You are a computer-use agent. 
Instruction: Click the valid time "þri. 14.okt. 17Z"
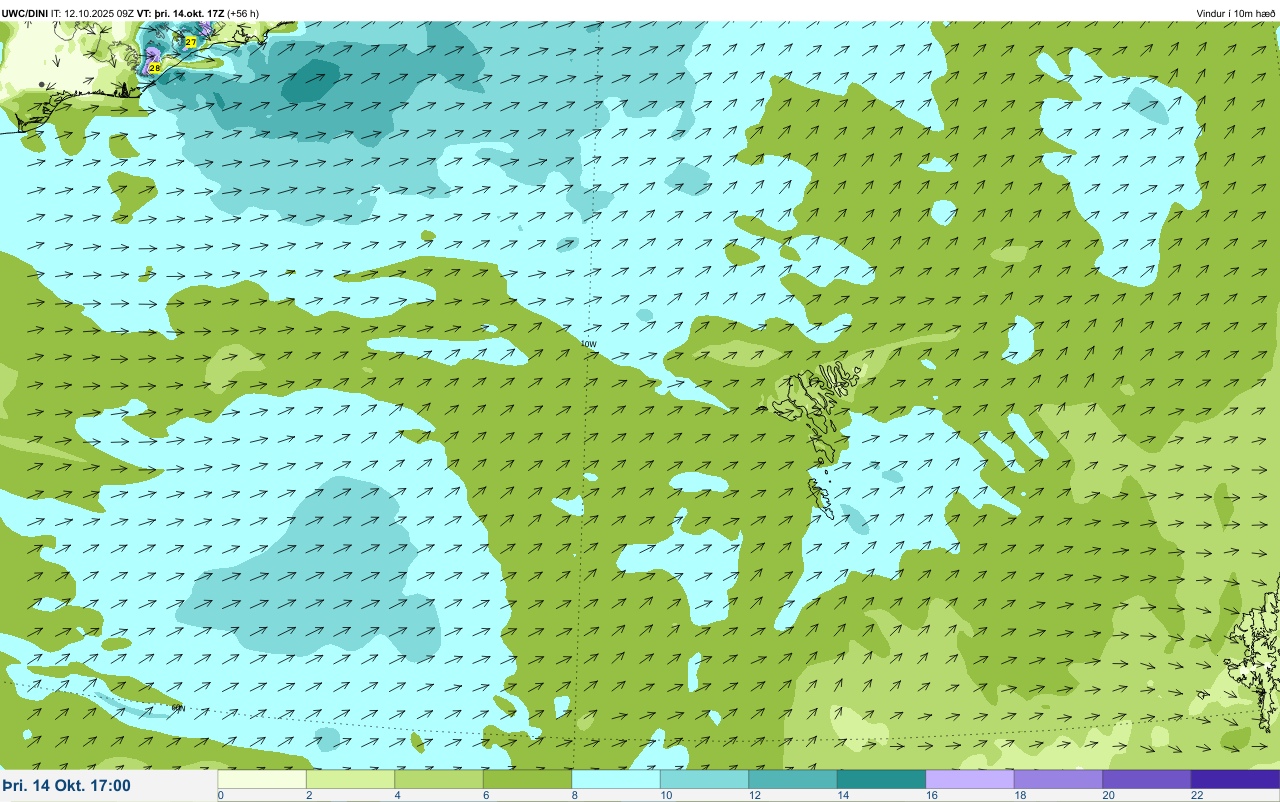pos(190,13)
